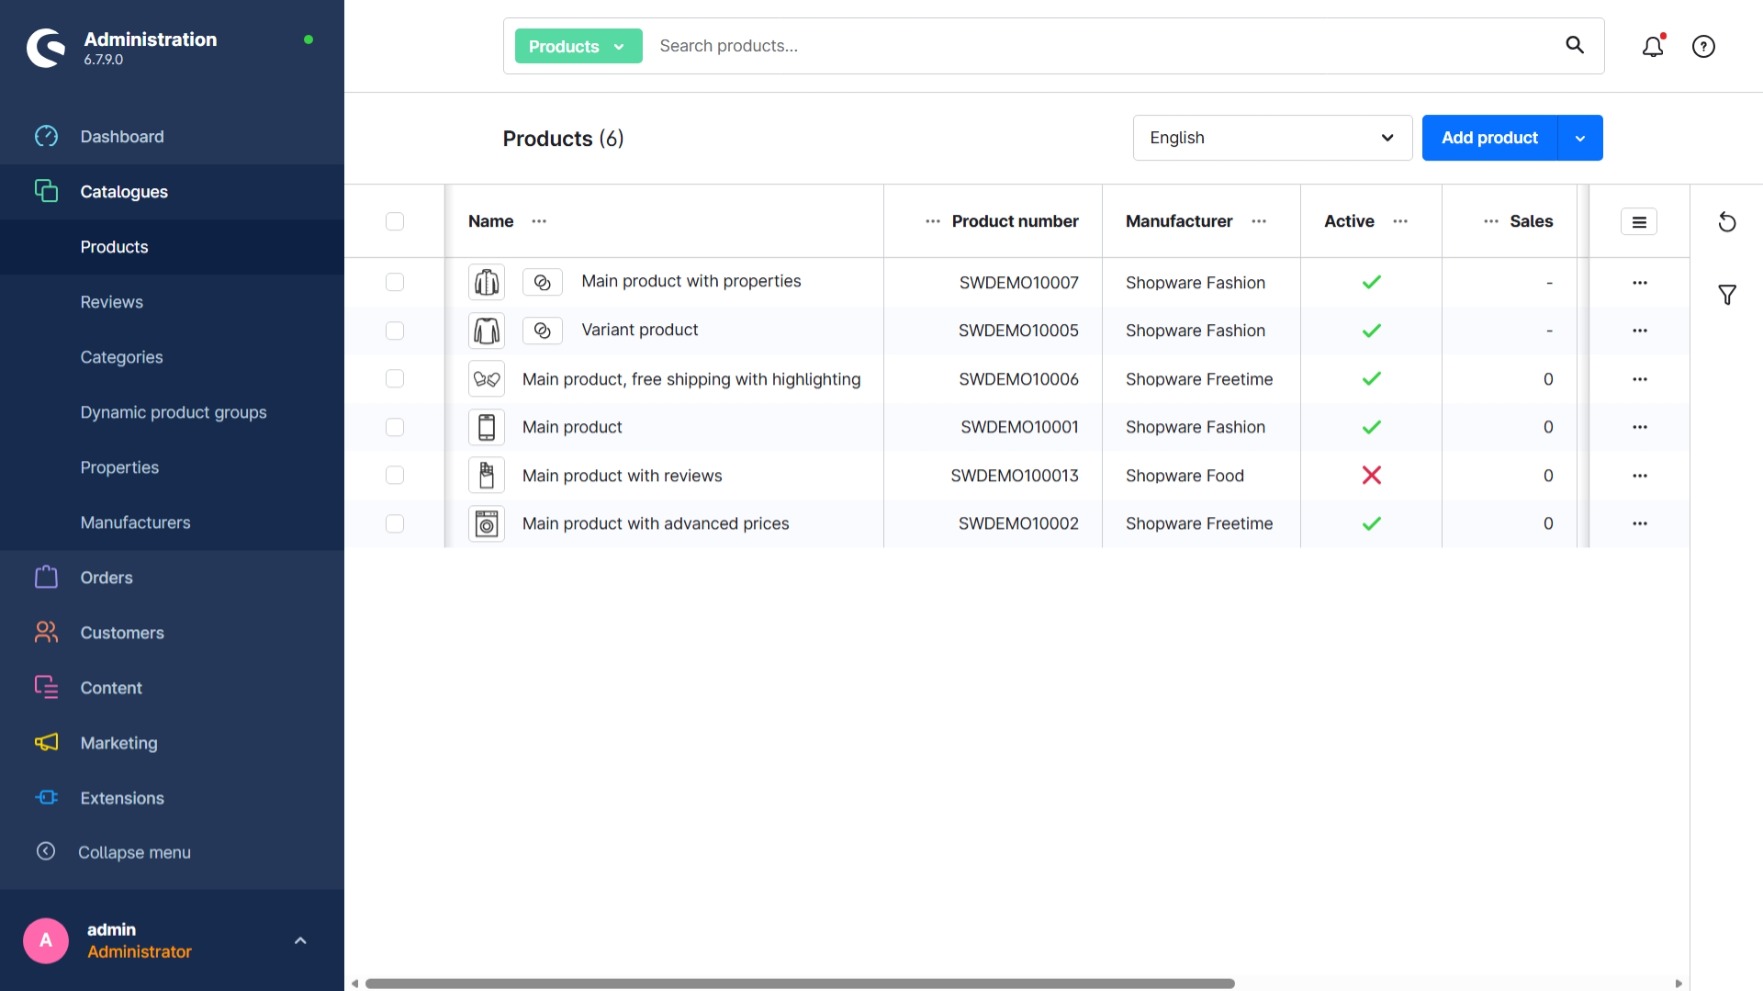Open Name column options dots

coord(539,221)
